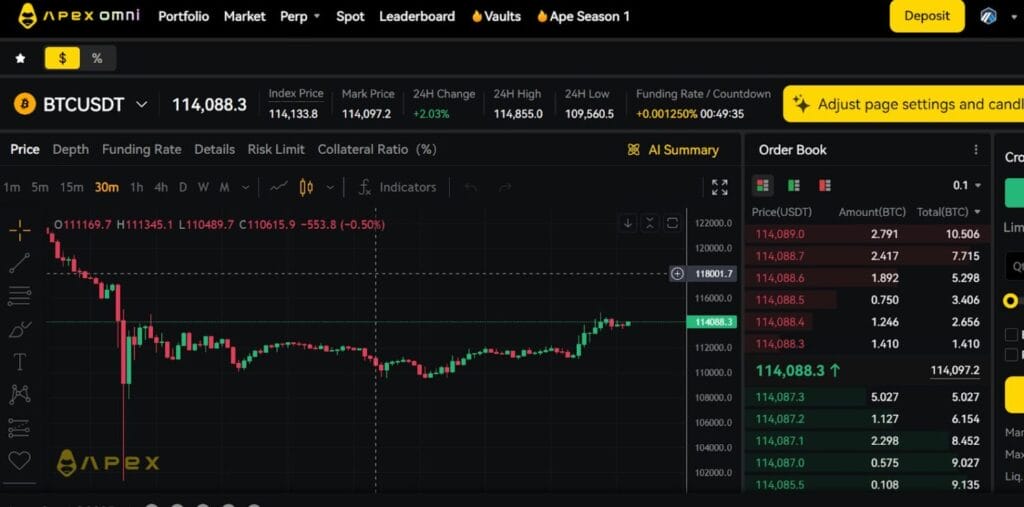Screen dimensions: 1024x507
Task: Go to the Market page
Action: [x=245, y=16]
